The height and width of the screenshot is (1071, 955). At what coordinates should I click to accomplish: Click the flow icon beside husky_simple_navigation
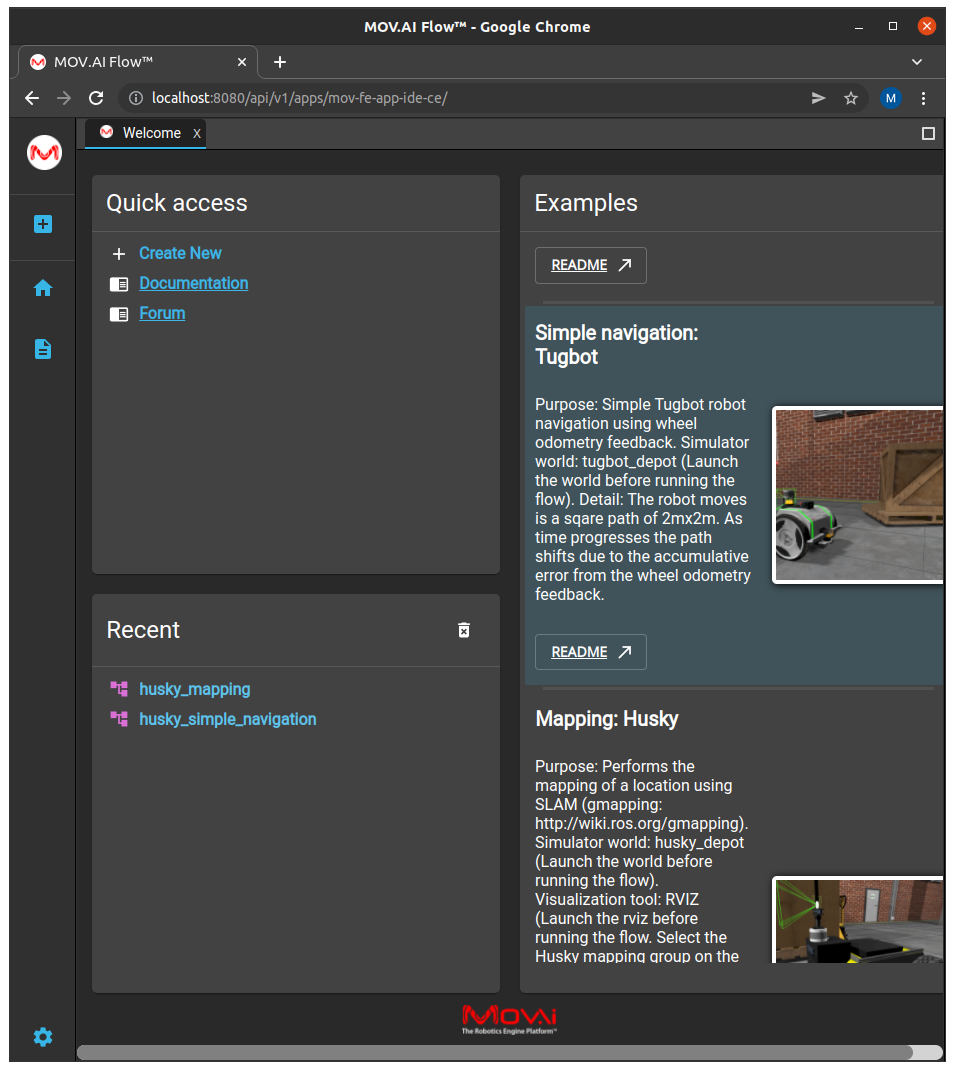[119, 719]
